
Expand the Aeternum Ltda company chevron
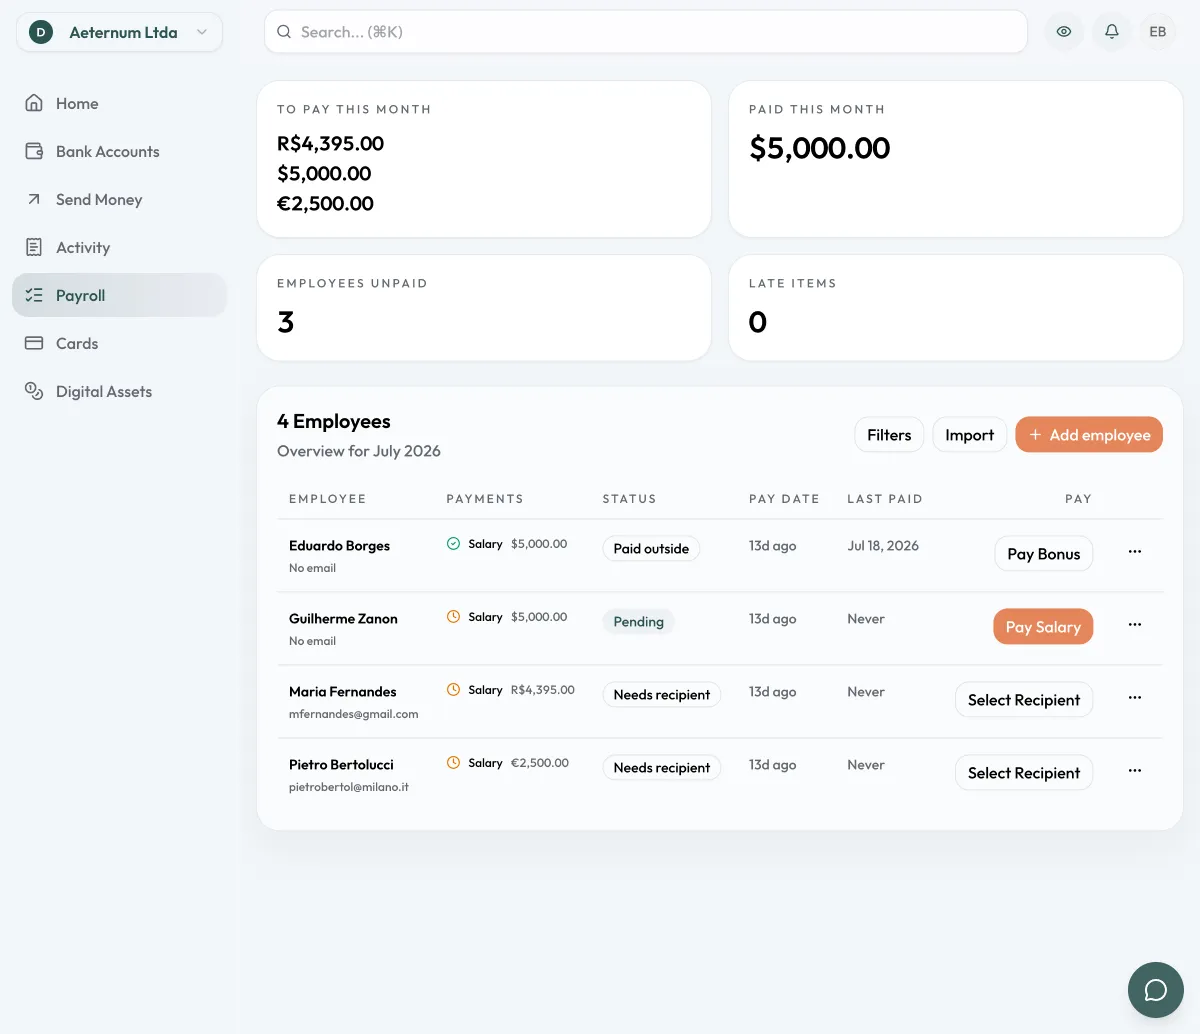(202, 32)
